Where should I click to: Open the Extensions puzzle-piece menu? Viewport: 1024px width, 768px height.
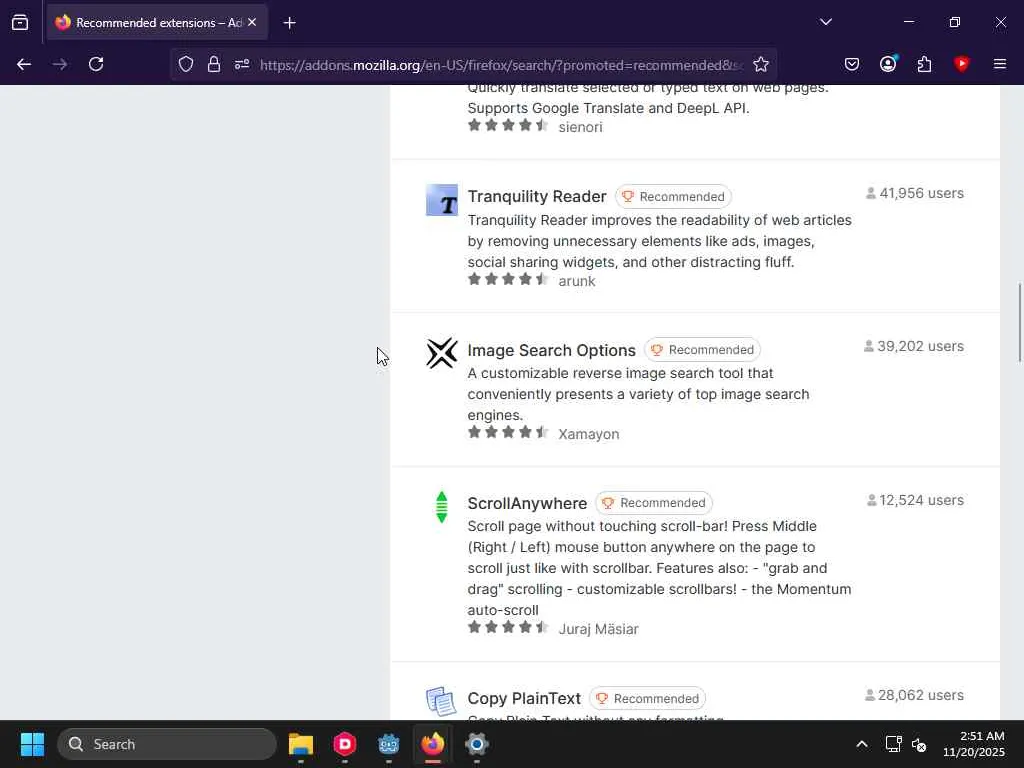(x=924, y=64)
